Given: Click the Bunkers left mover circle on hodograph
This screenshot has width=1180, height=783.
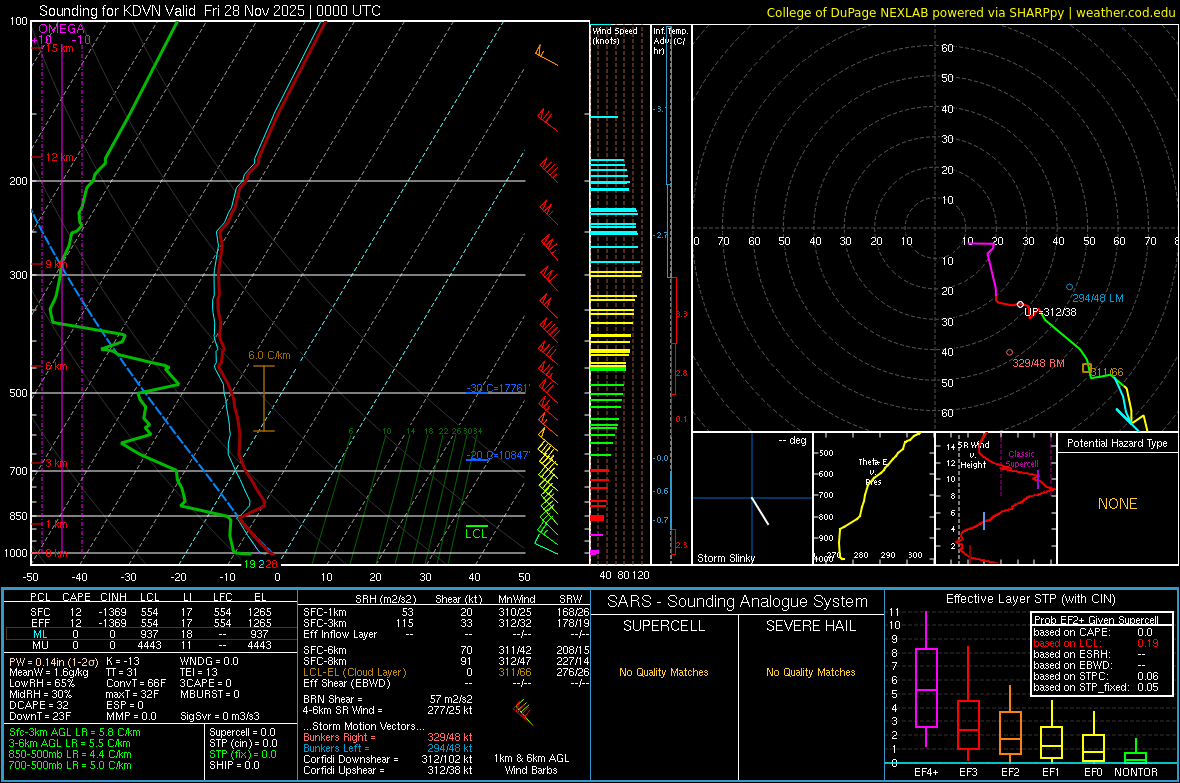Looking at the screenshot, I should click(x=1069, y=288).
